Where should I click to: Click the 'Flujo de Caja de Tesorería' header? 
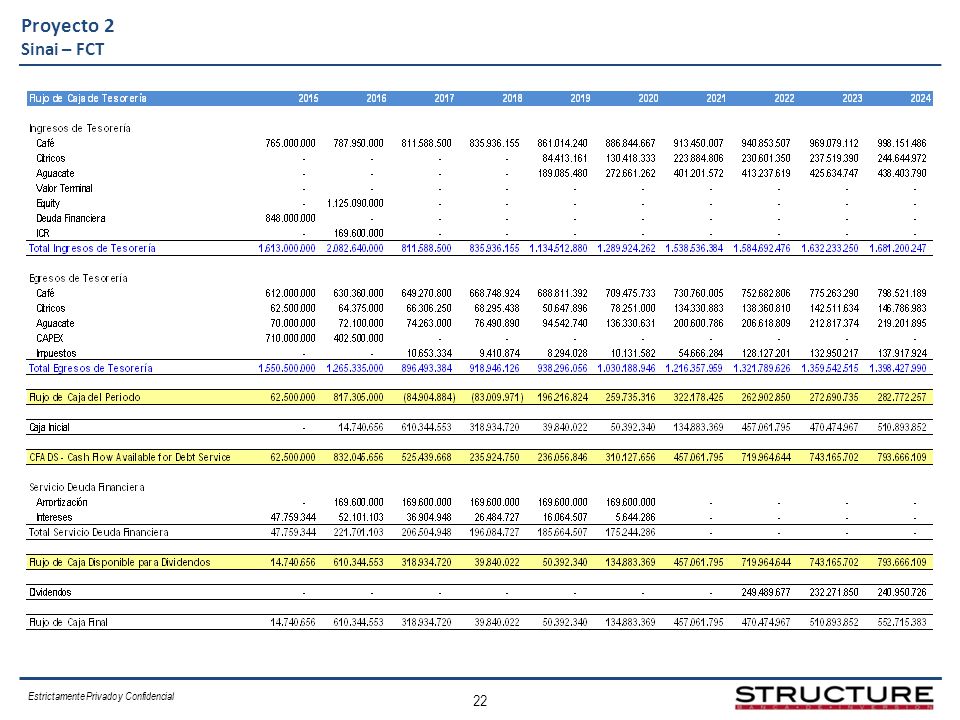coord(88,98)
